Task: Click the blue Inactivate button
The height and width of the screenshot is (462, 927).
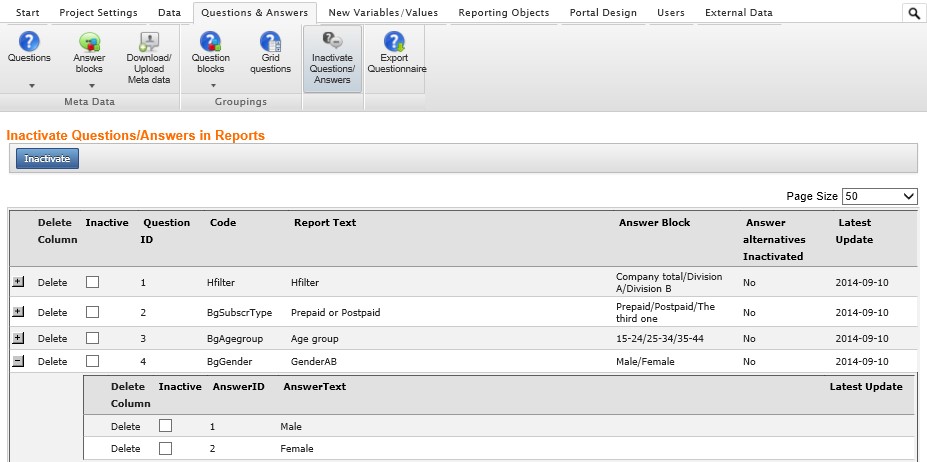Action: (x=47, y=159)
